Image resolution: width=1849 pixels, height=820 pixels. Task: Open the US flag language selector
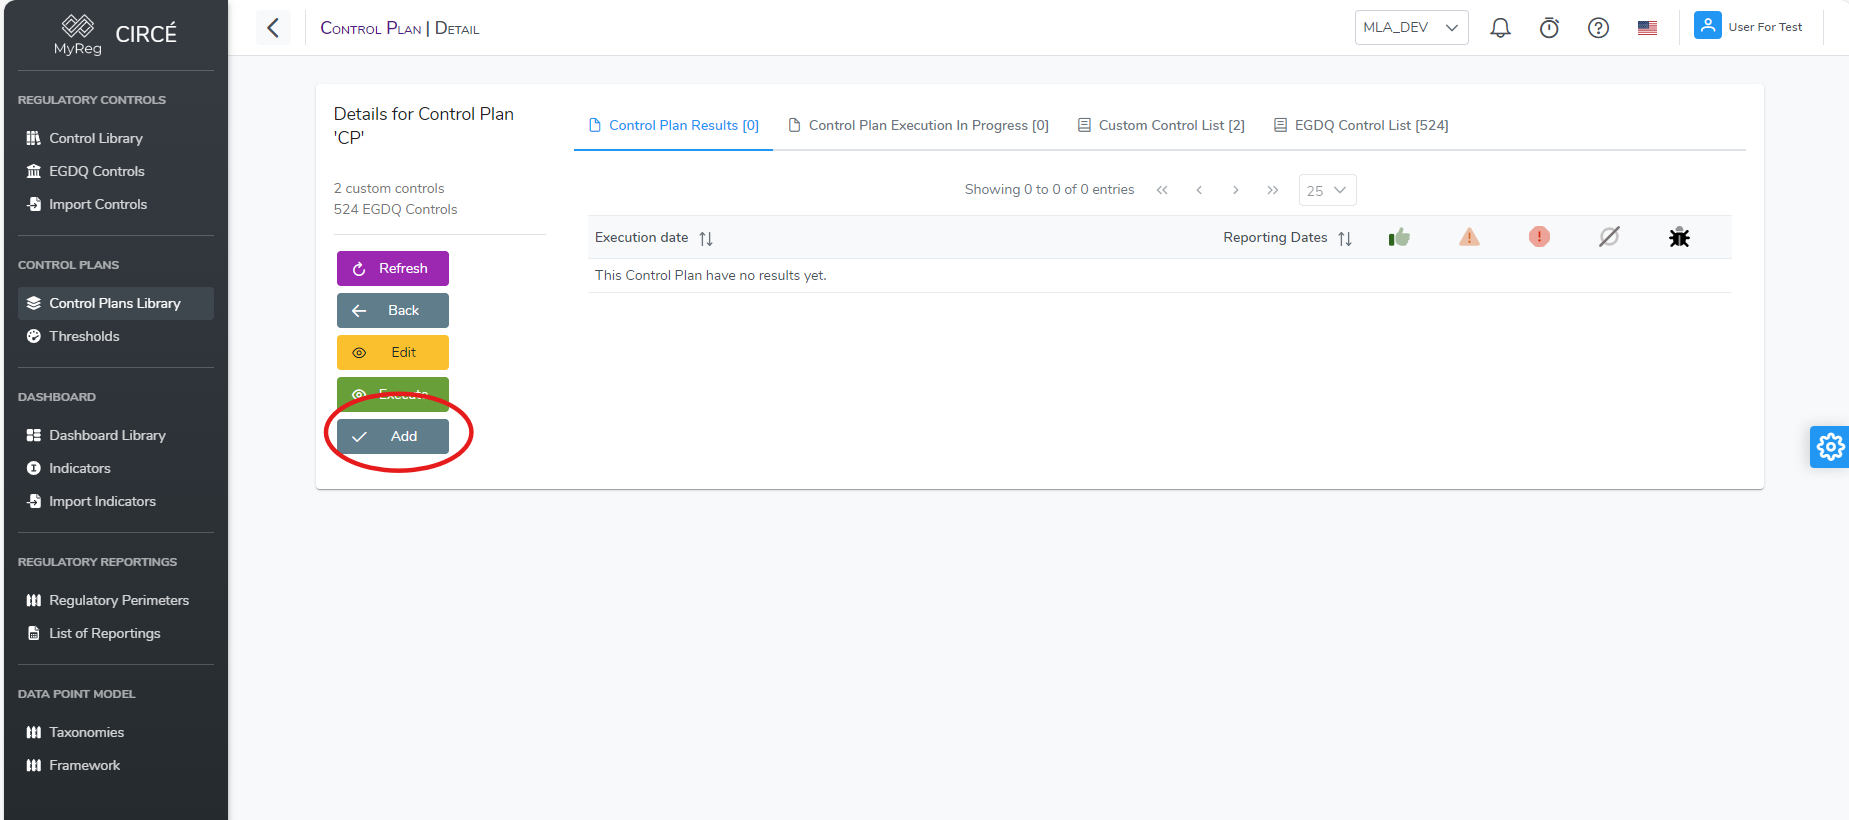(1647, 28)
